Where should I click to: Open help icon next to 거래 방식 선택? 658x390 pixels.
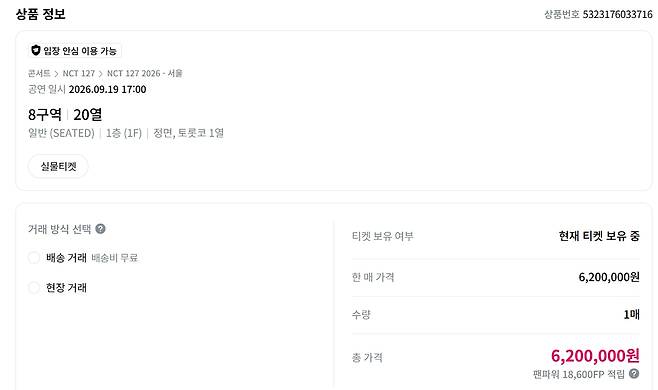pyautogui.click(x=100, y=229)
